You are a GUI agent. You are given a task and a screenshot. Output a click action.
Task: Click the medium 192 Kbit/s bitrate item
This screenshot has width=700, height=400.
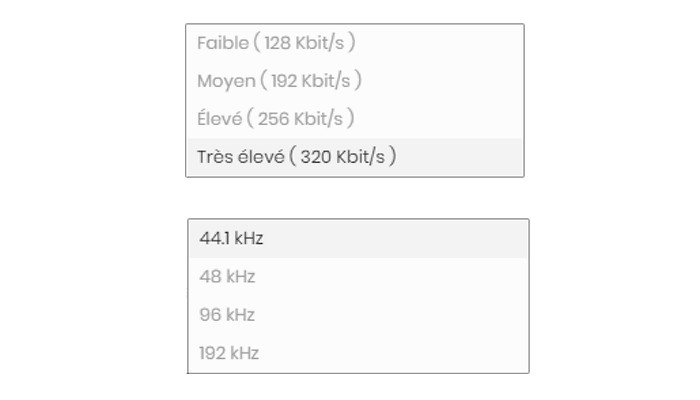pyautogui.click(x=280, y=81)
